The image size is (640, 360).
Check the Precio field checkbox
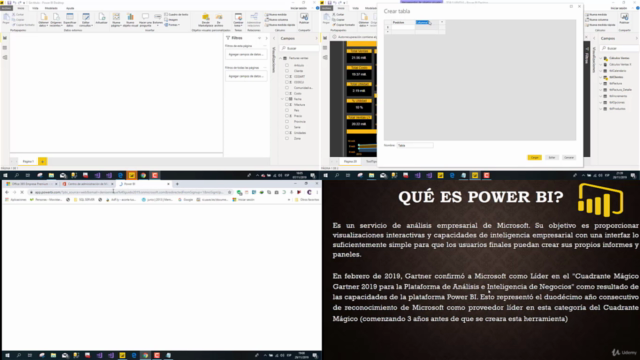pos(287,116)
